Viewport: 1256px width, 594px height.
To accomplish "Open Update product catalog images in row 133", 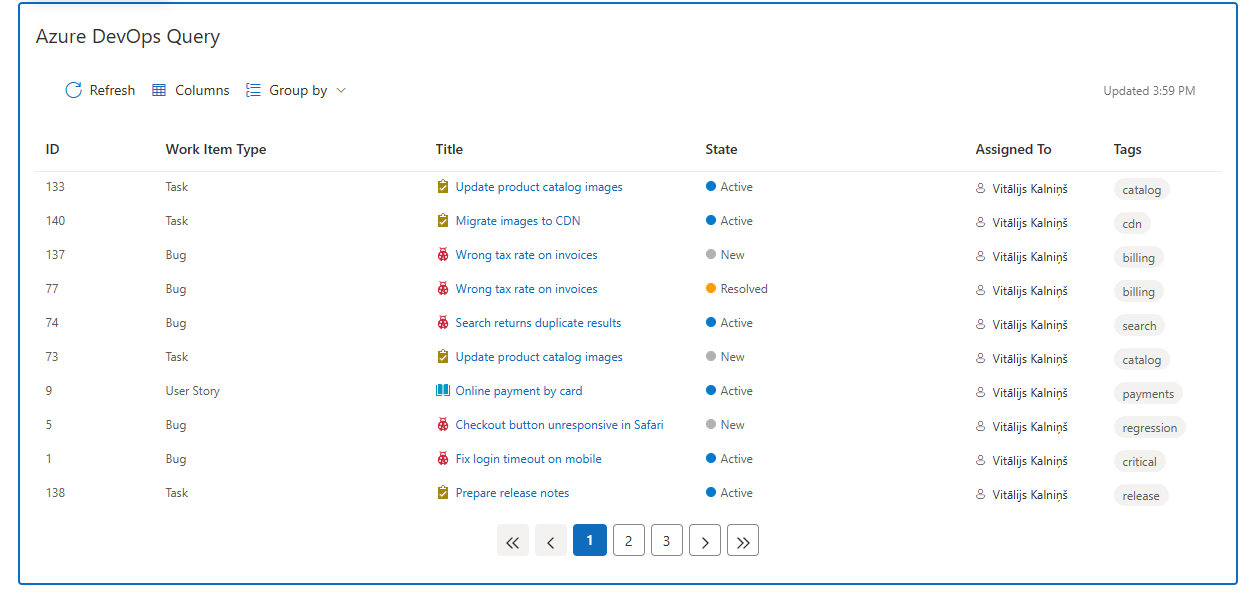I will (539, 187).
